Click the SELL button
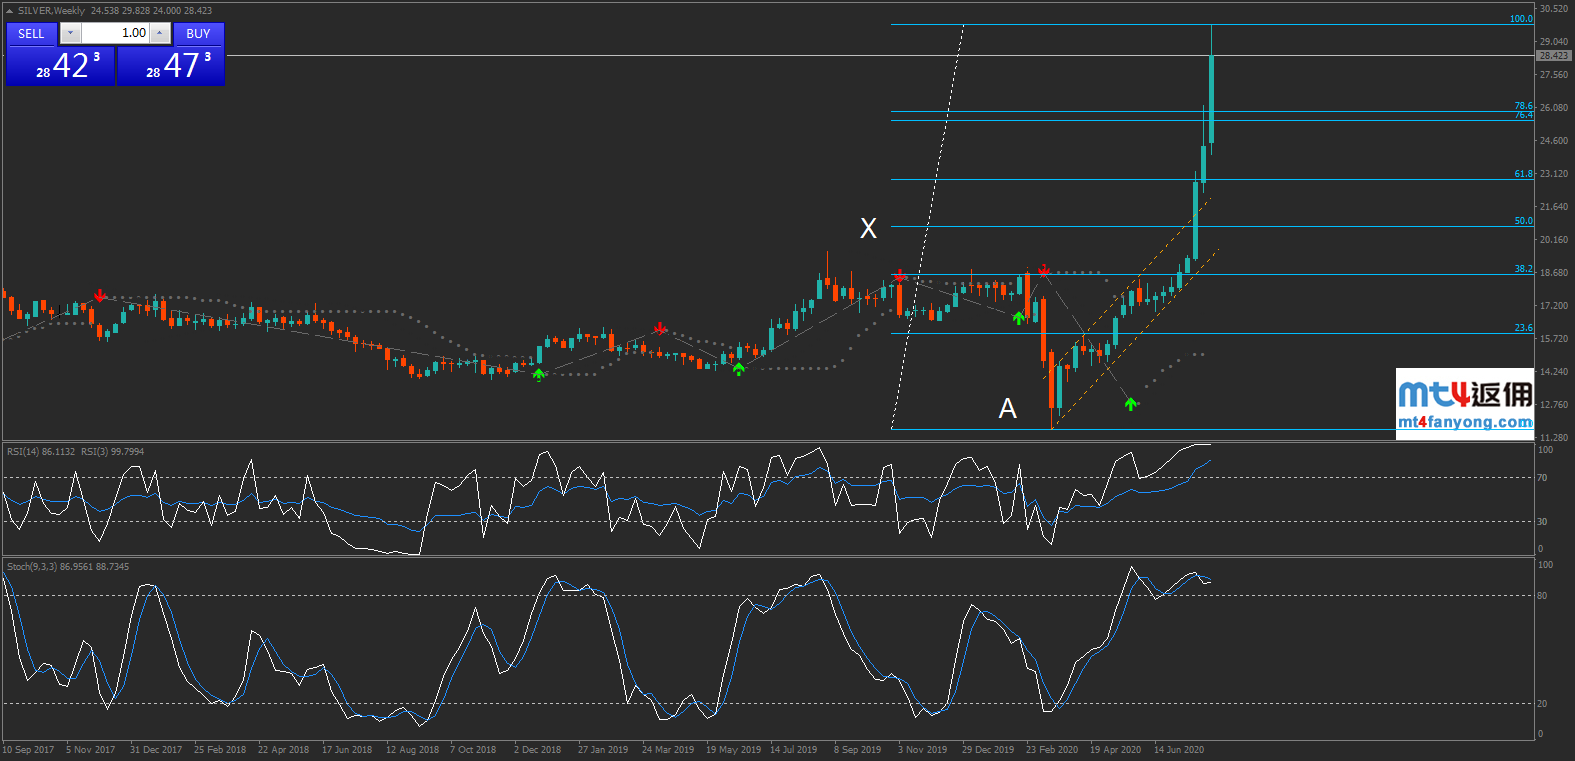 pyautogui.click(x=31, y=33)
